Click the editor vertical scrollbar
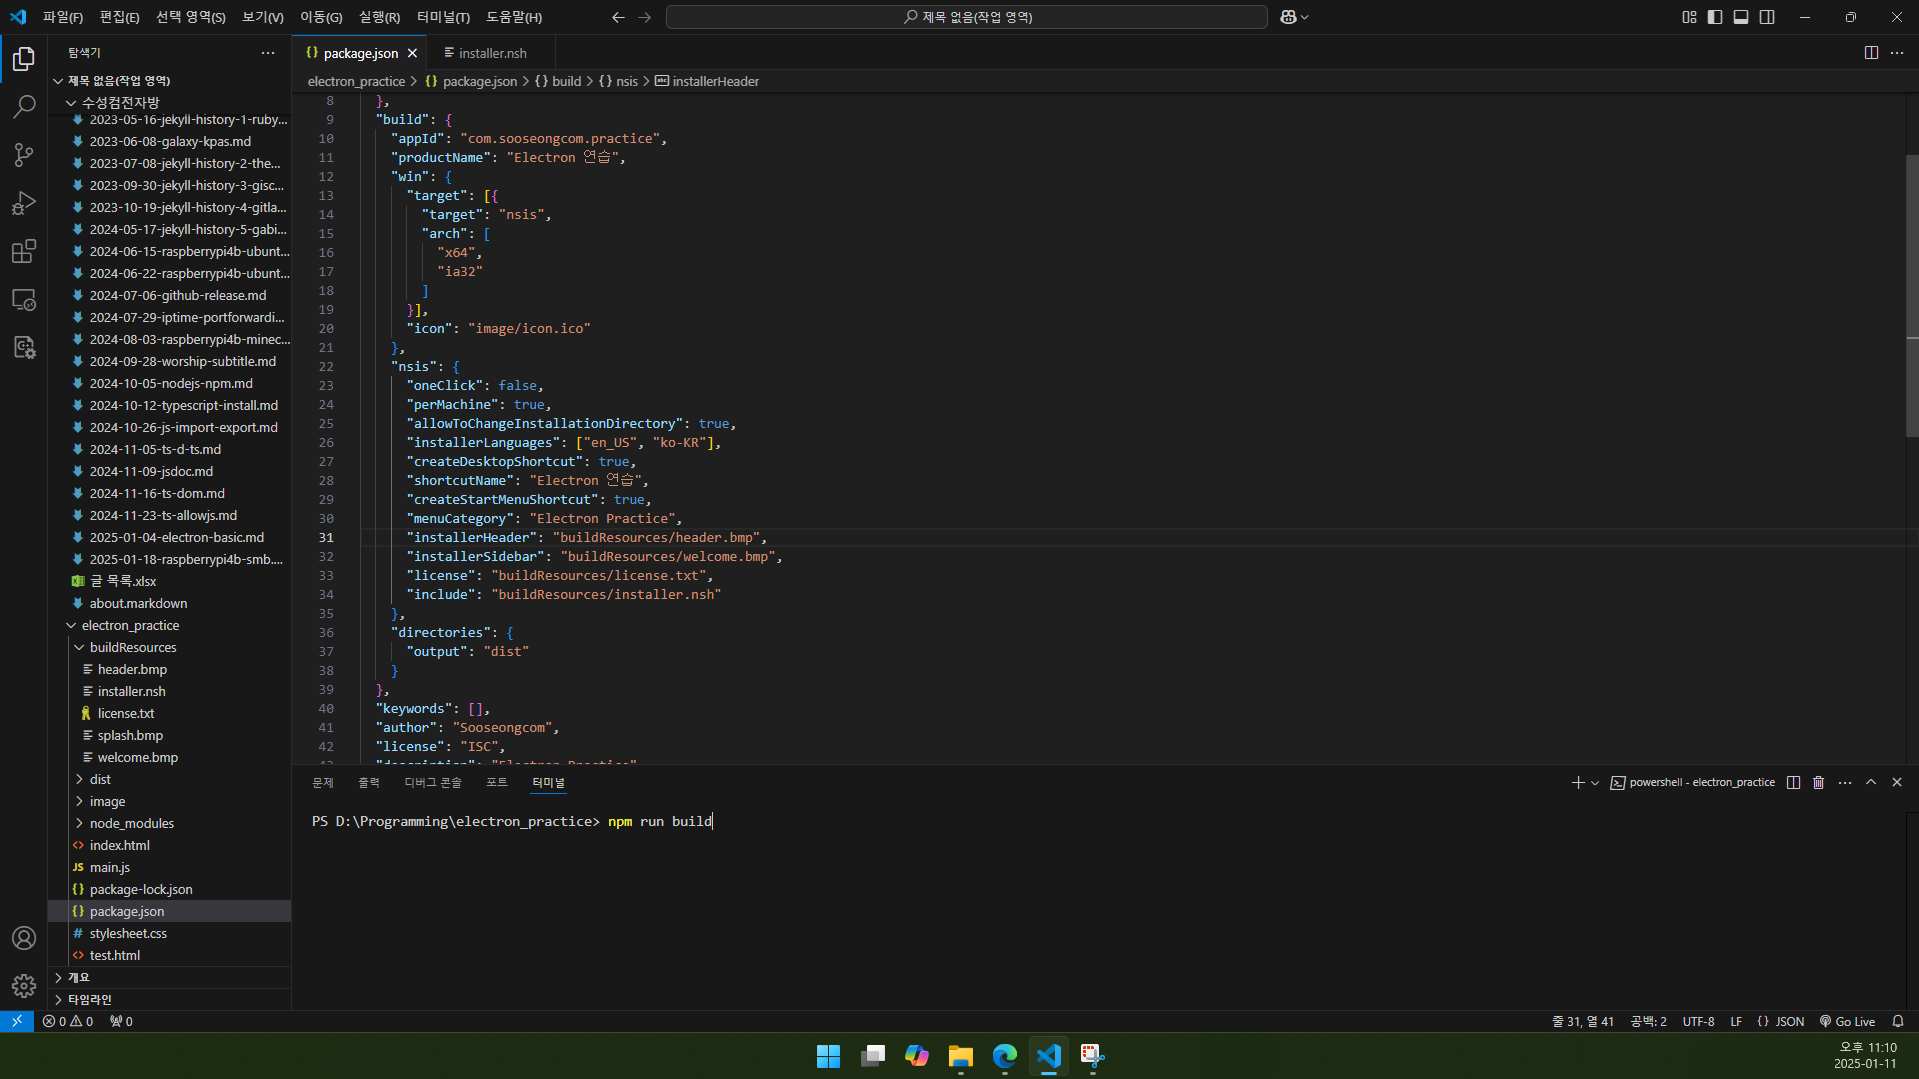 click(1911, 296)
